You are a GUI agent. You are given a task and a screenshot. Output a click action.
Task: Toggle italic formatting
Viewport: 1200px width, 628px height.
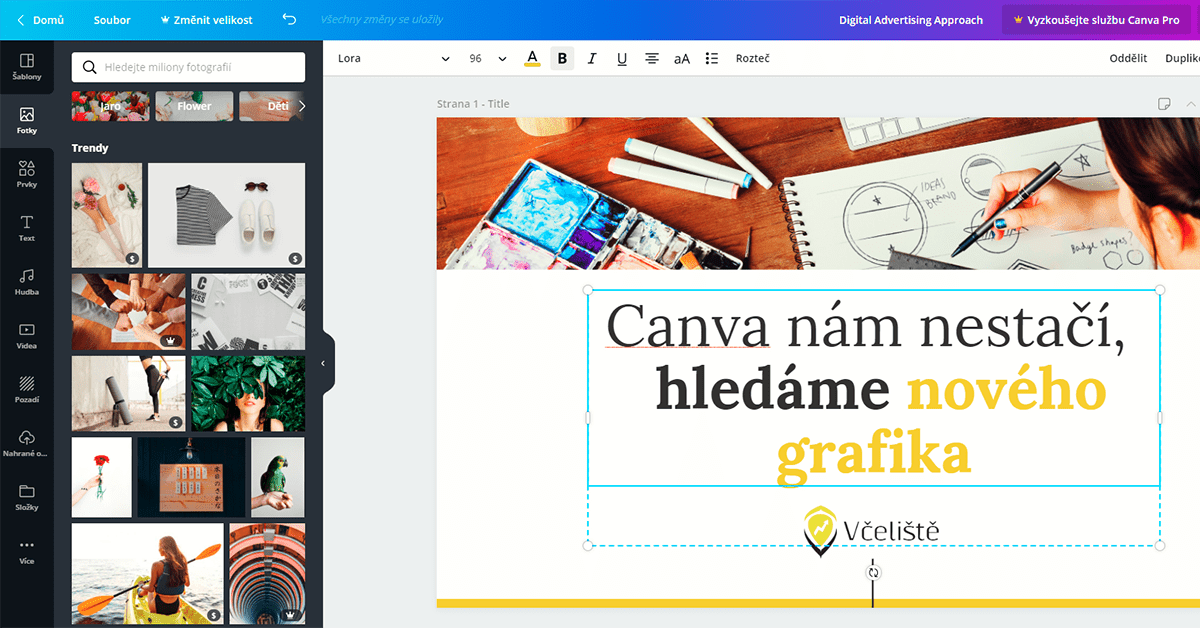tap(592, 59)
